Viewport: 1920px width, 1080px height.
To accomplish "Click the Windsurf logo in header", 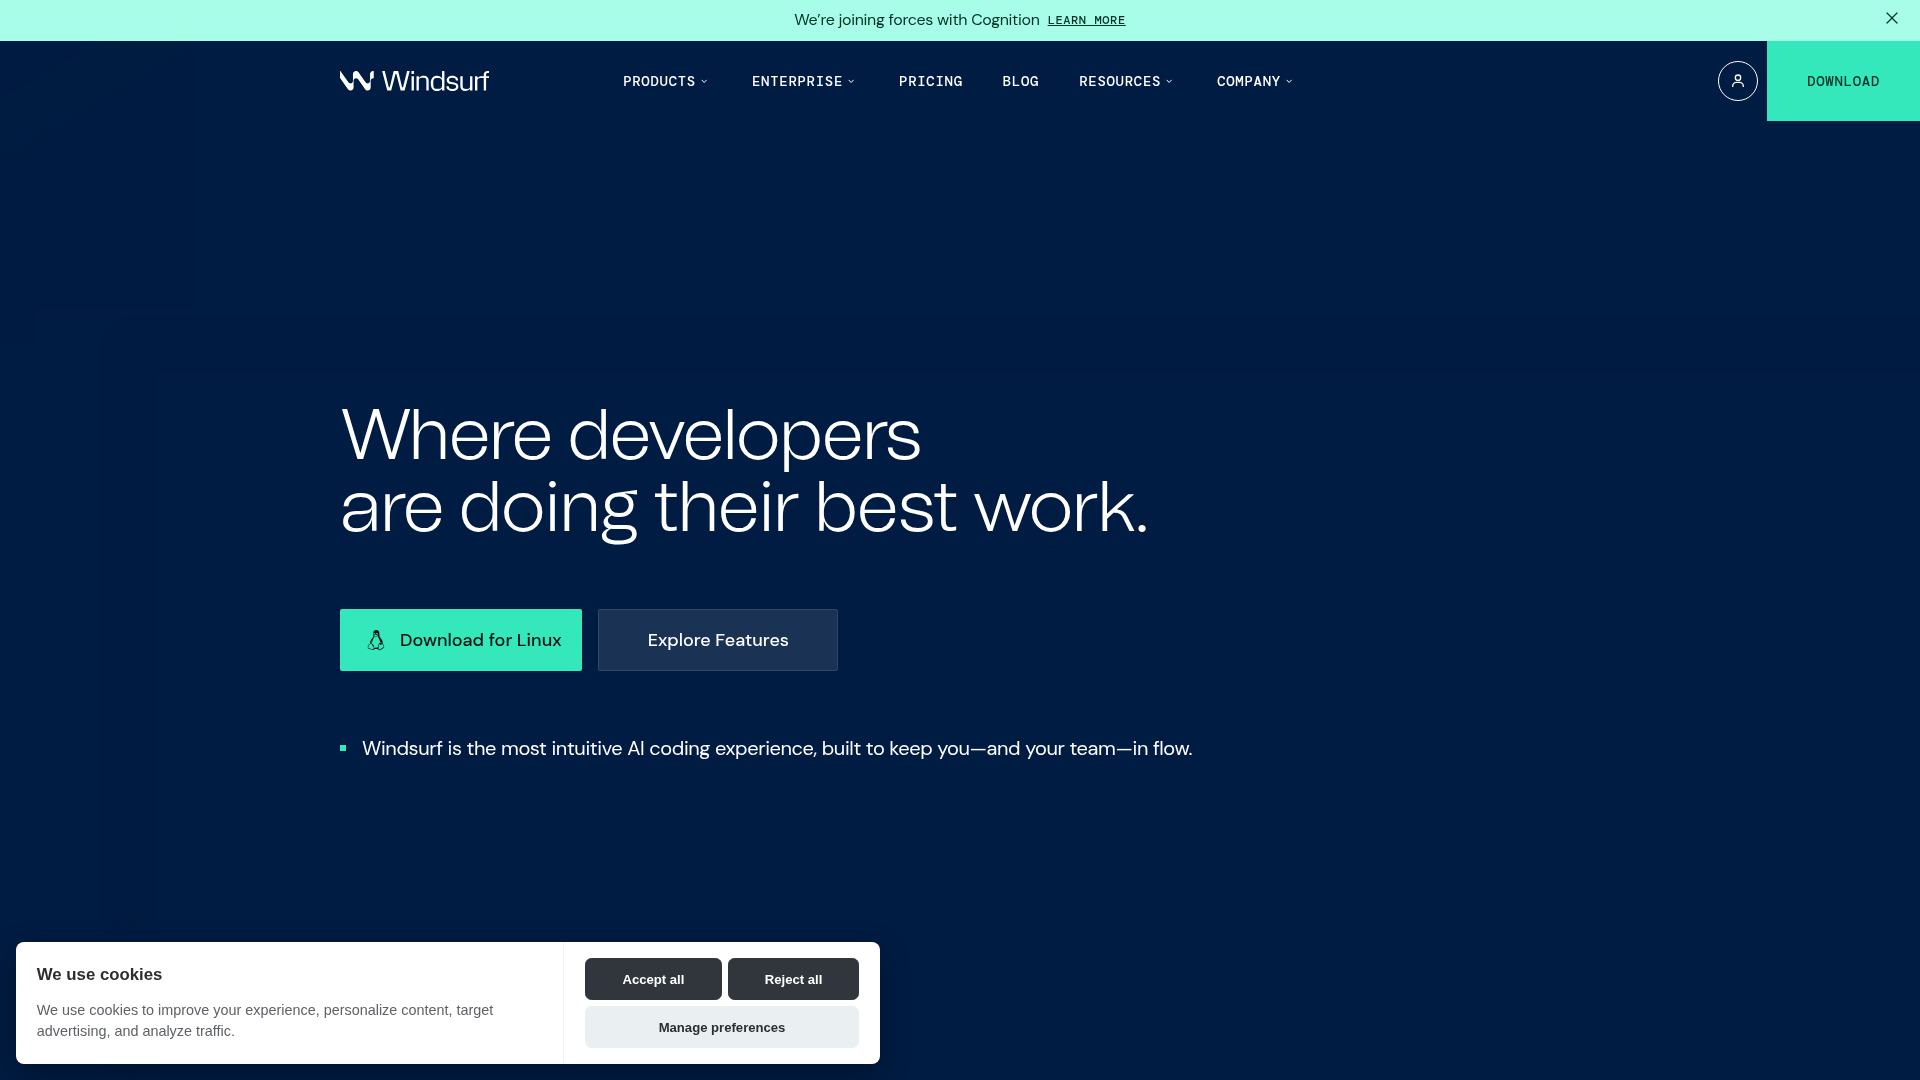I will 357,81.
